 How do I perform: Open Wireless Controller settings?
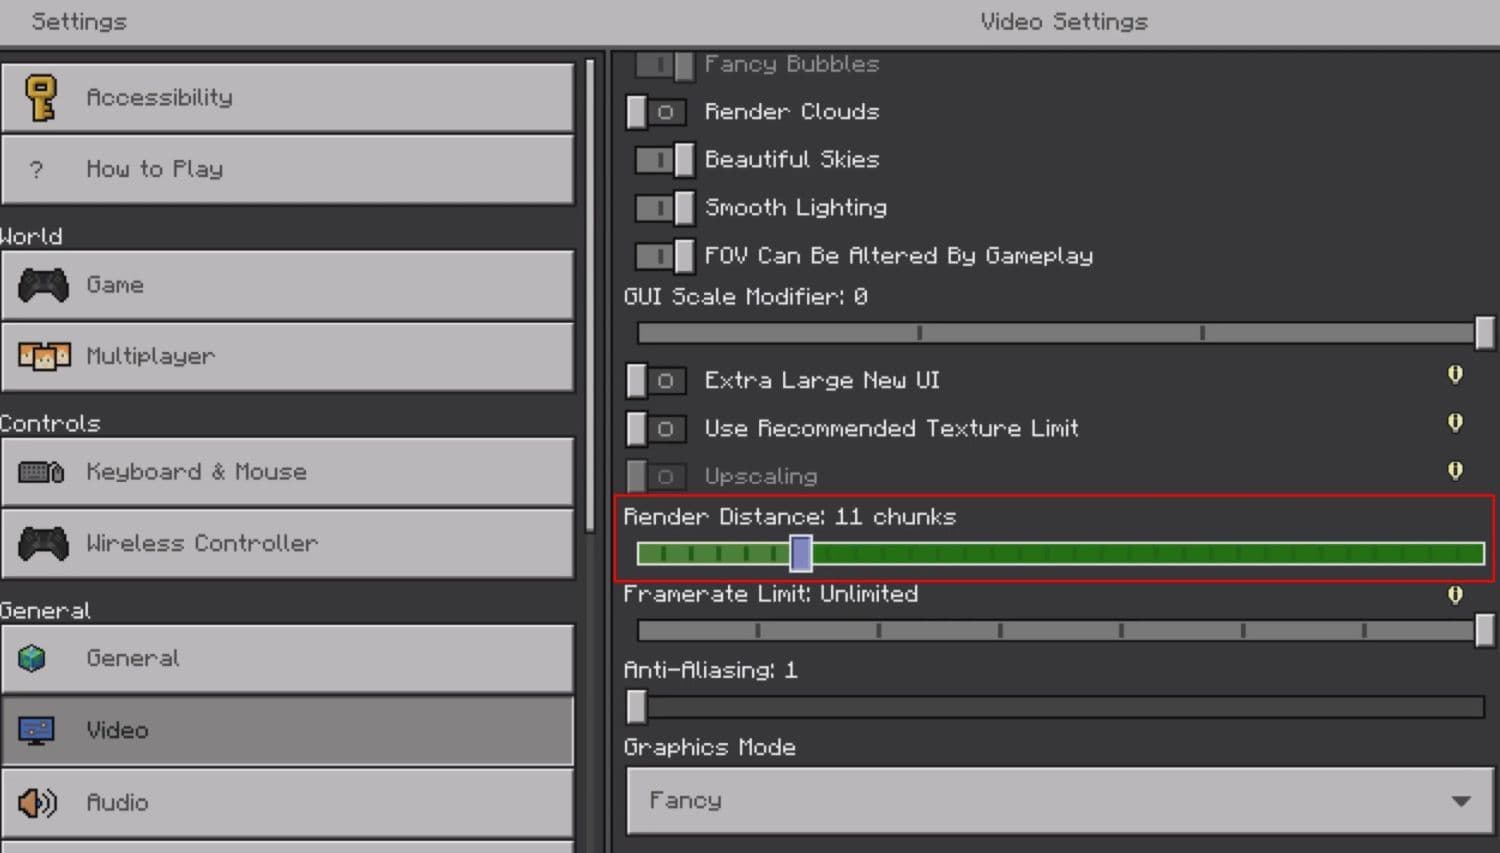coord(288,543)
